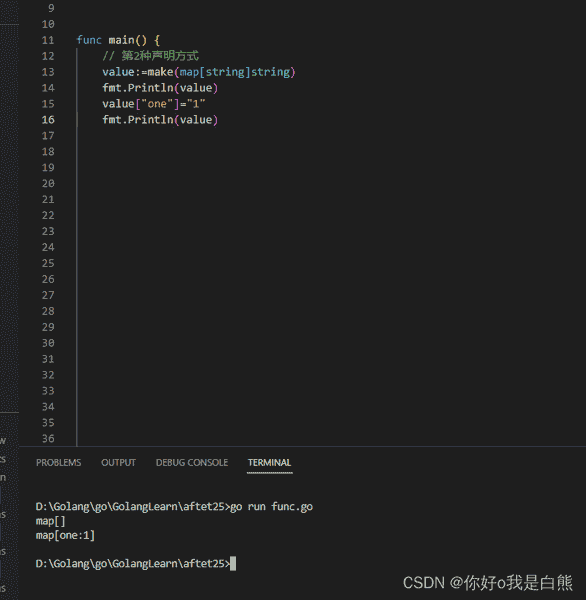The image size is (586, 600).
Task: Click the map[] terminal output line
Action: pyautogui.click(x=51, y=521)
